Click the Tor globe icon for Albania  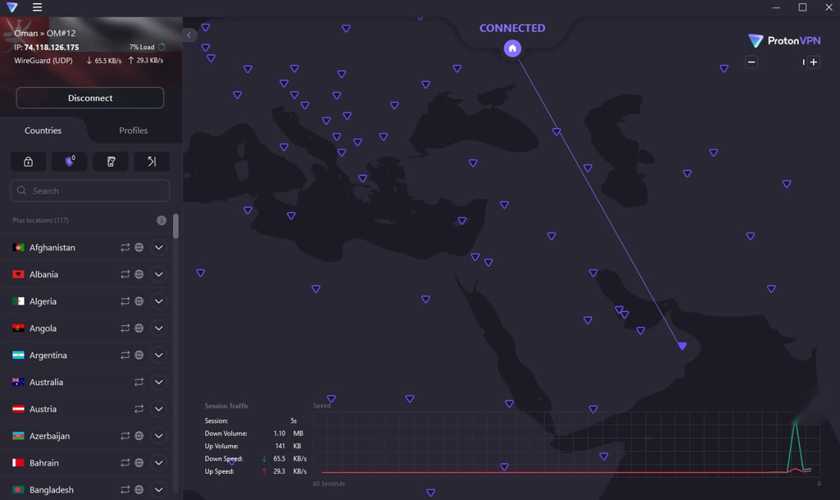tap(139, 274)
